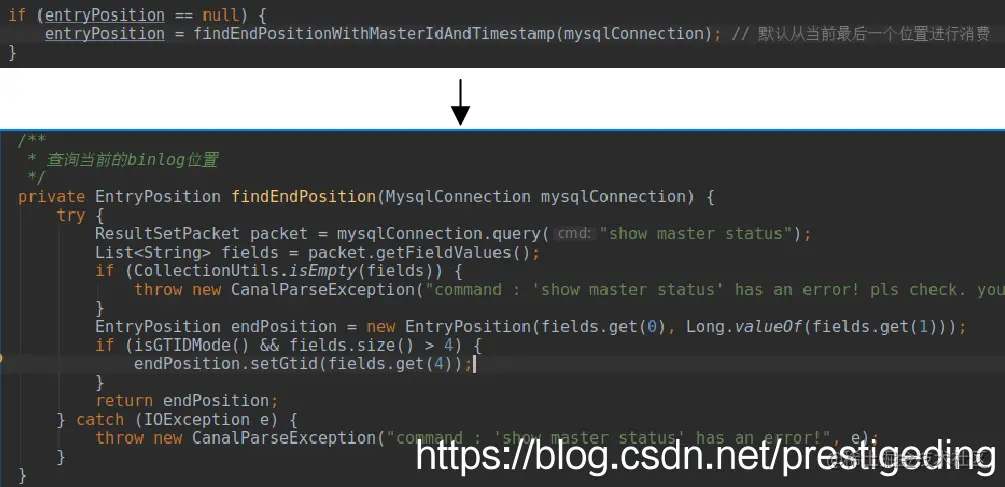The height and width of the screenshot is (487, 1005).
Task: Click the findEndPositionWithMasterIdAndTimestamp method call
Action: tap(374, 33)
